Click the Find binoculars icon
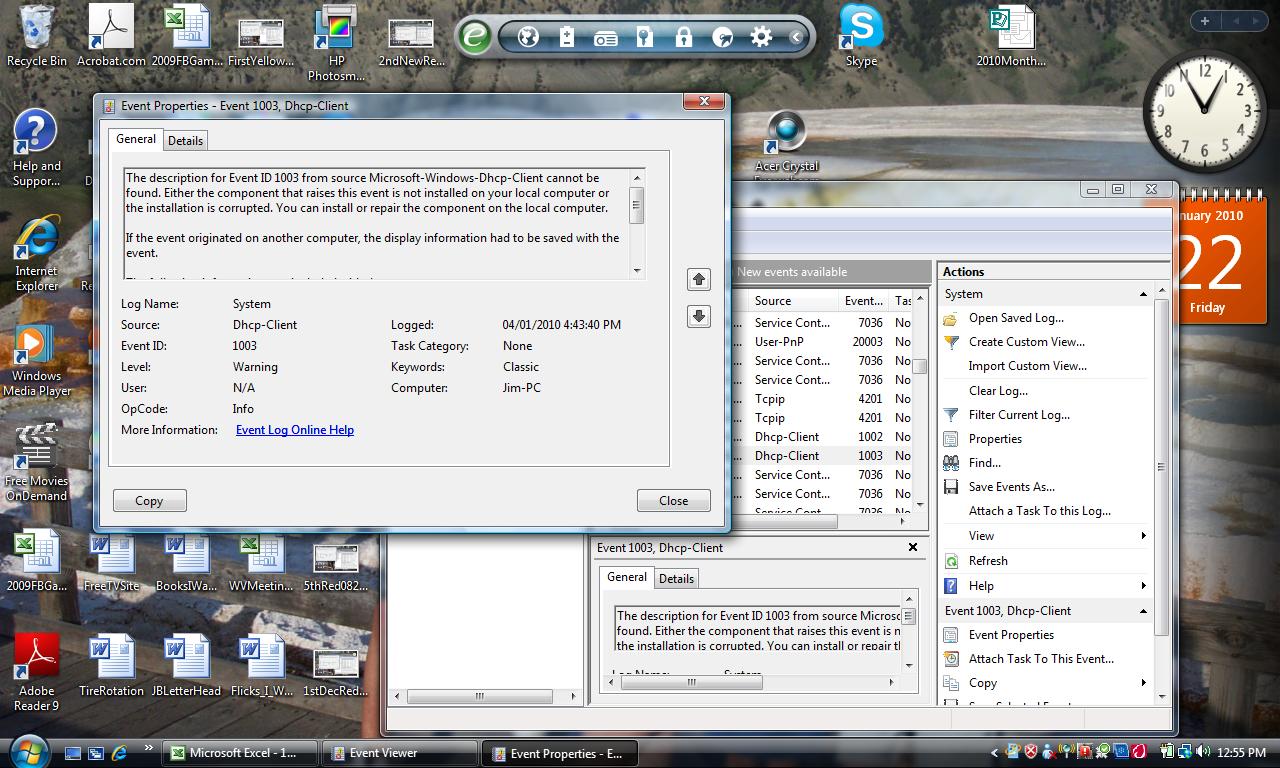This screenshot has height=768, width=1280. coord(951,463)
